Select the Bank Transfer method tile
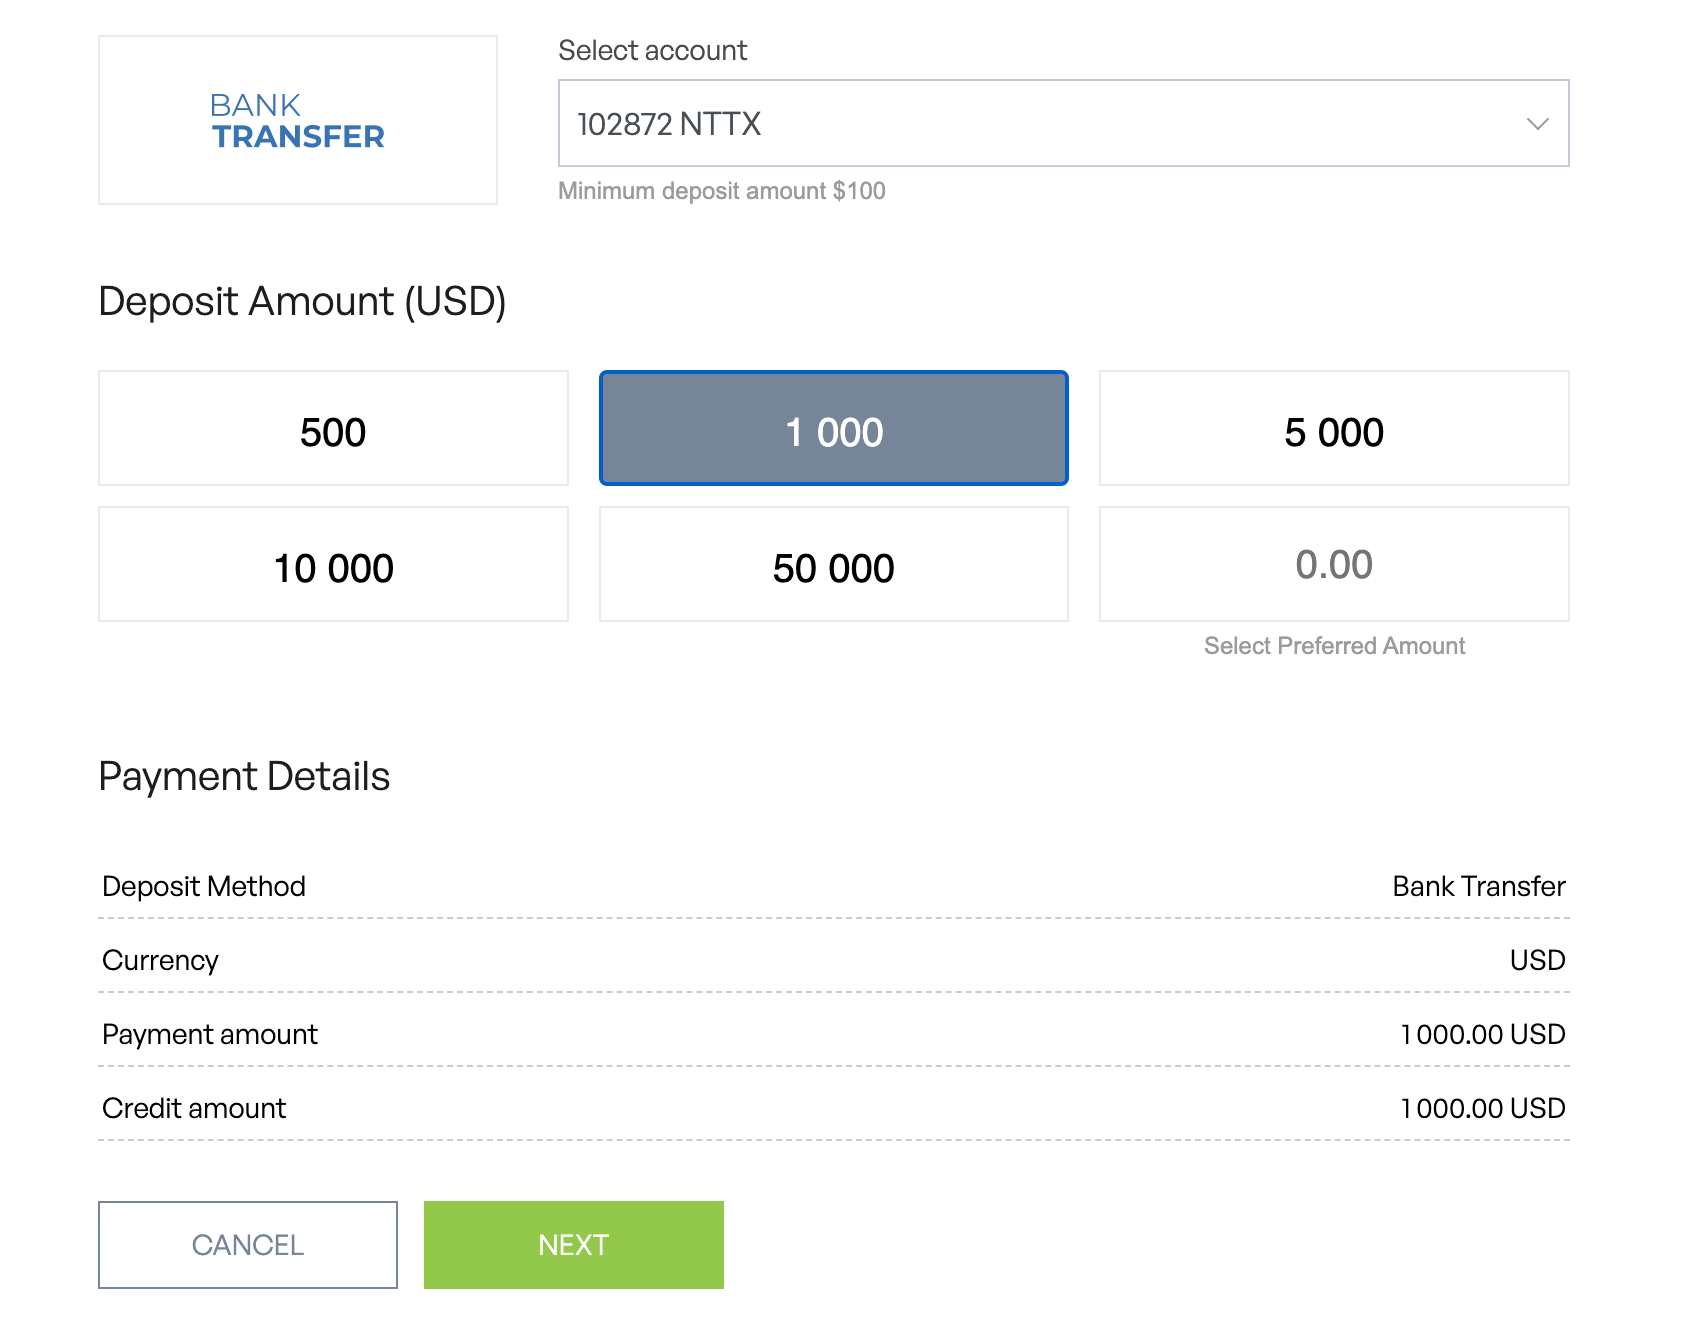The image size is (1702, 1328). [x=297, y=120]
